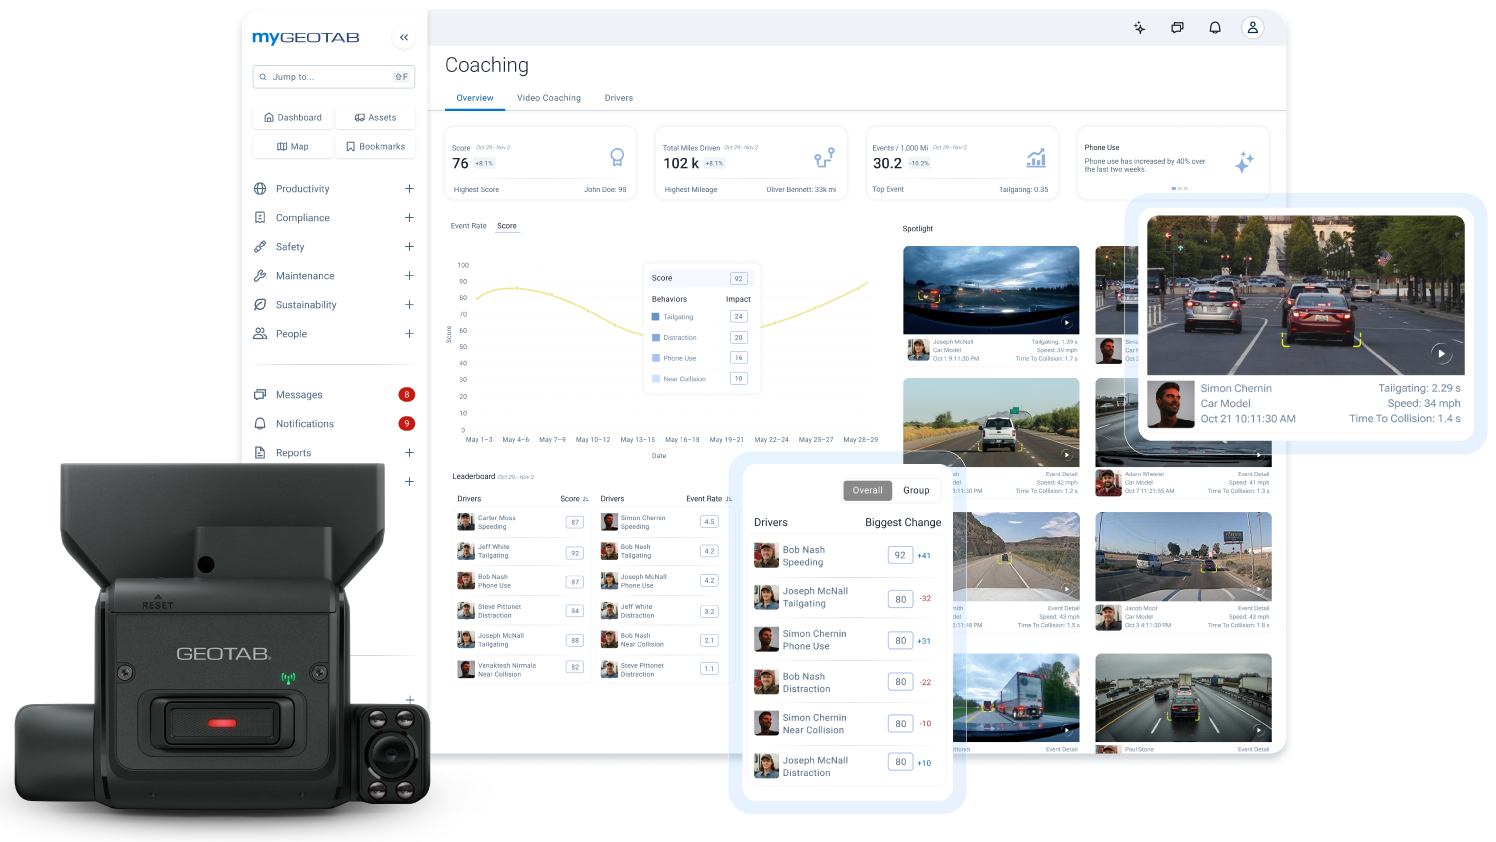Click the Near Collision behavior color swatch
The image size is (1496, 842).
coord(656,379)
